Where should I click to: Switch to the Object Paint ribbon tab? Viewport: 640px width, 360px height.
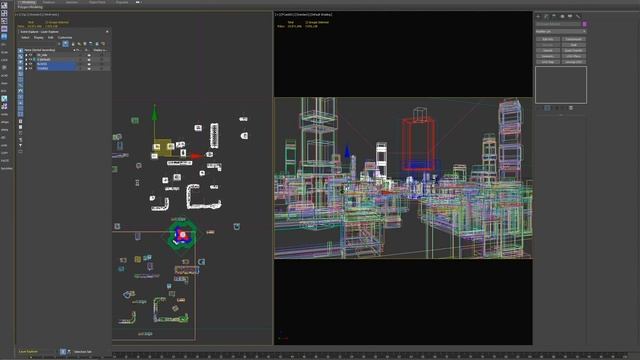[x=97, y=2]
